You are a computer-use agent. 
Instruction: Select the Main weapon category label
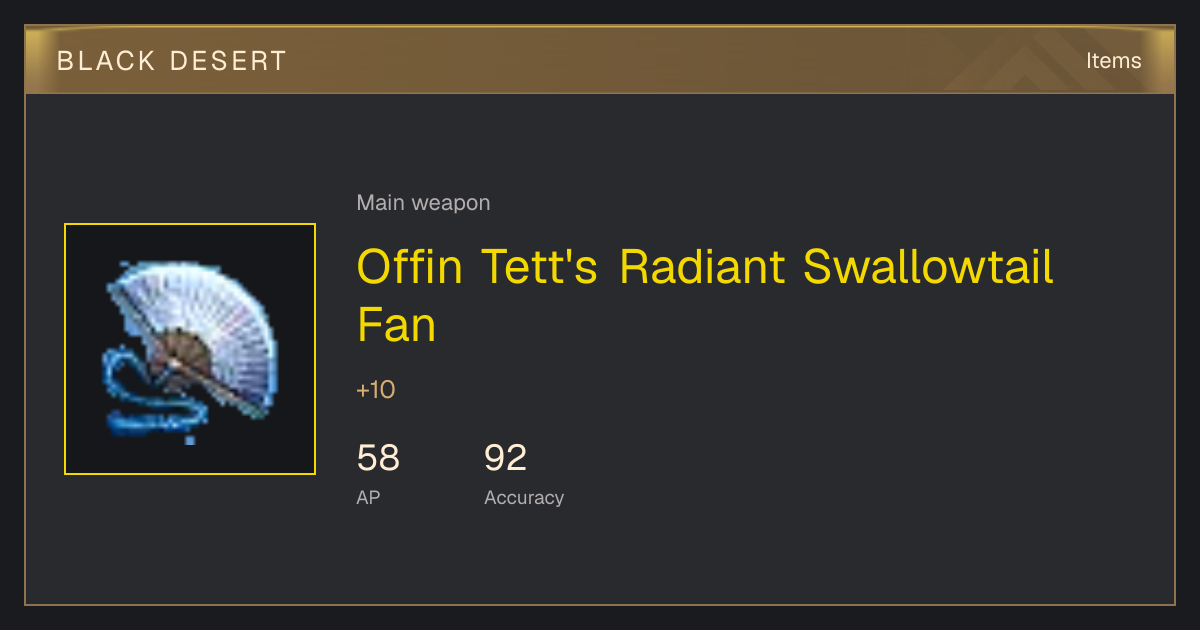pos(423,203)
